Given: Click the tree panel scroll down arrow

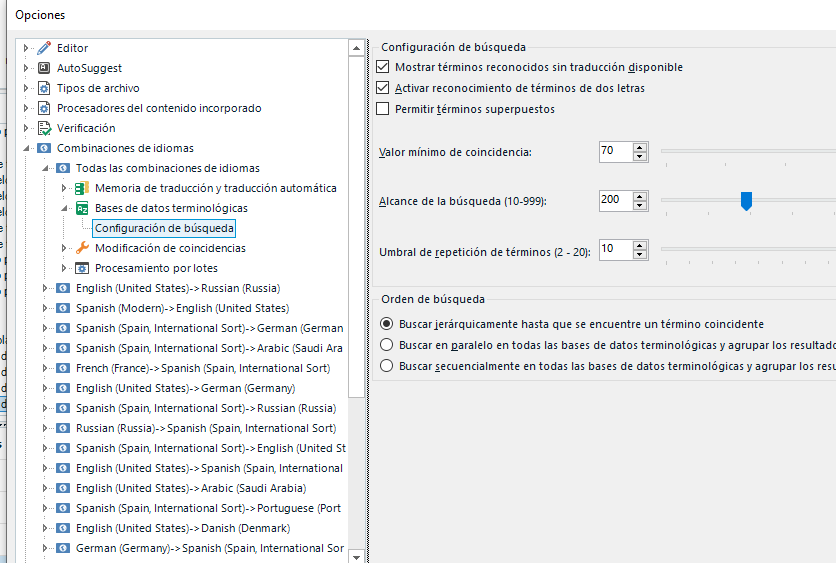Looking at the screenshot, I should tap(356, 557).
